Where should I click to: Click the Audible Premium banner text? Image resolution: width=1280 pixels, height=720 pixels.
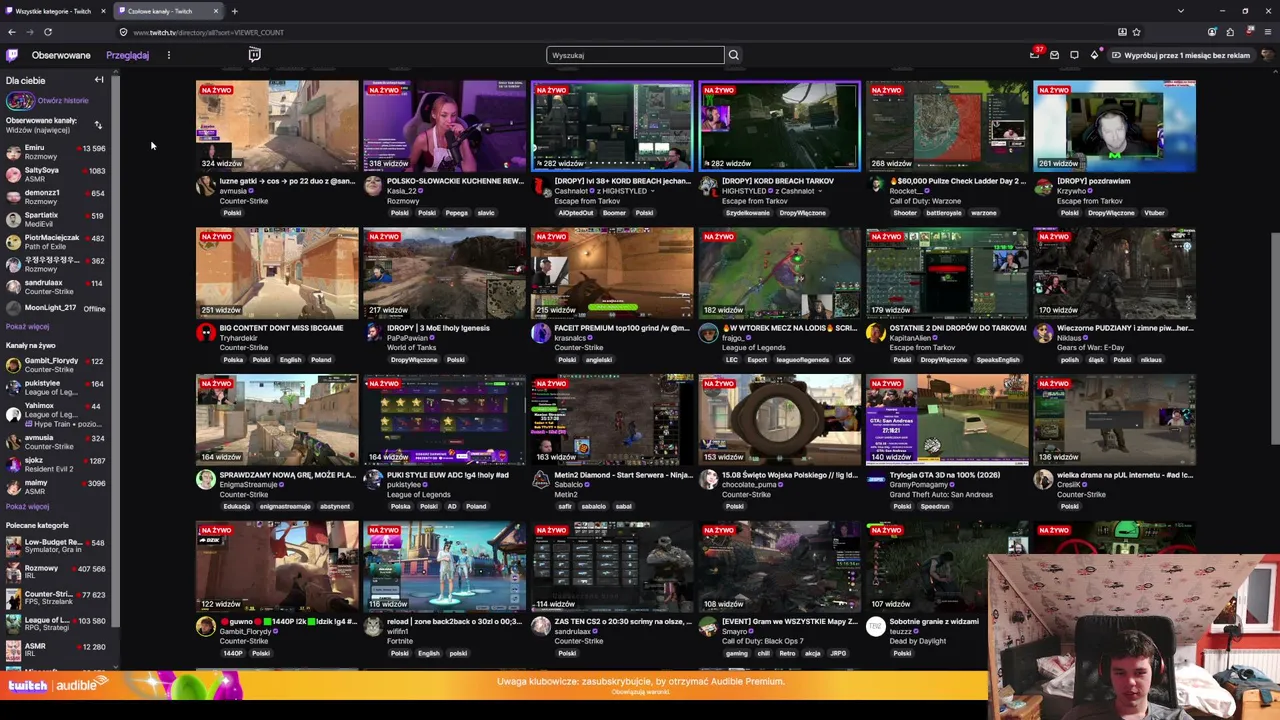point(641,682)
